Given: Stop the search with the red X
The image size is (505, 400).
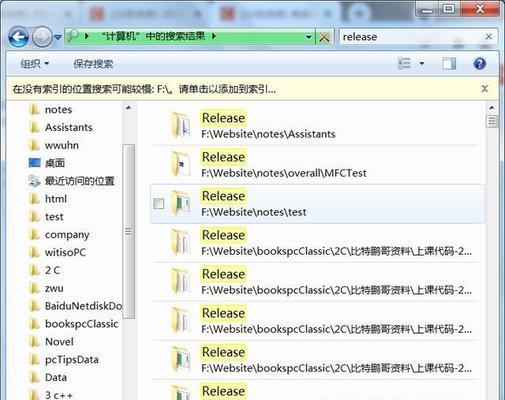Looking at the screenshot, I should (x=324, y=37).
